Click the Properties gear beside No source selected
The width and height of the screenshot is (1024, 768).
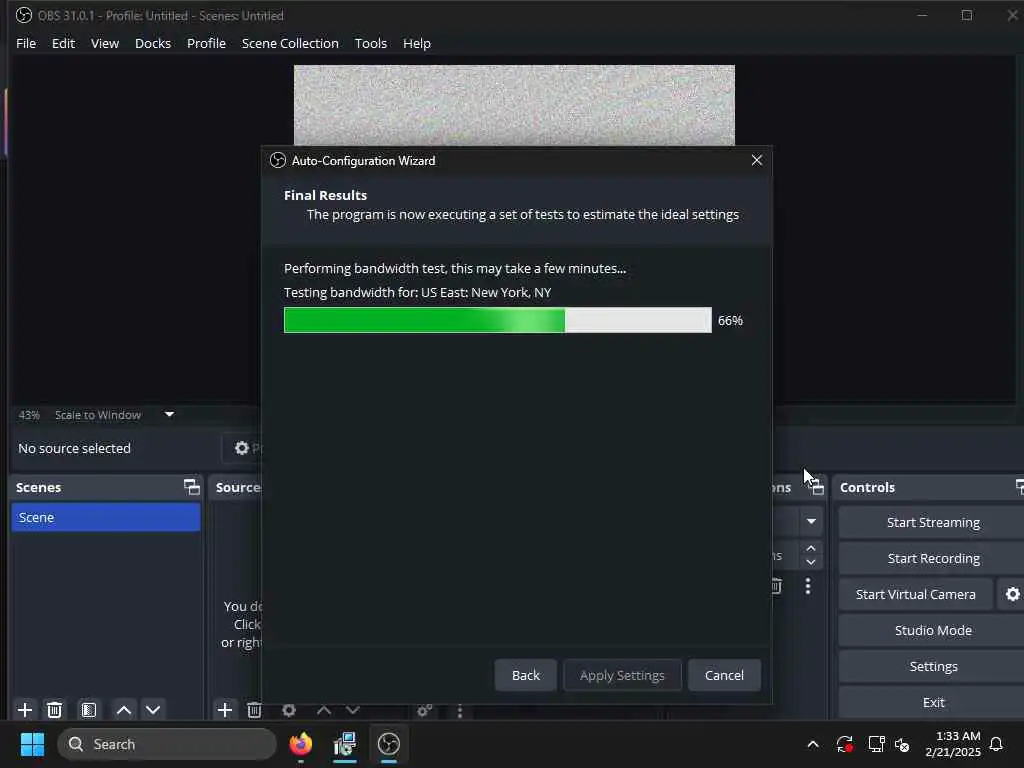(242, 448)
